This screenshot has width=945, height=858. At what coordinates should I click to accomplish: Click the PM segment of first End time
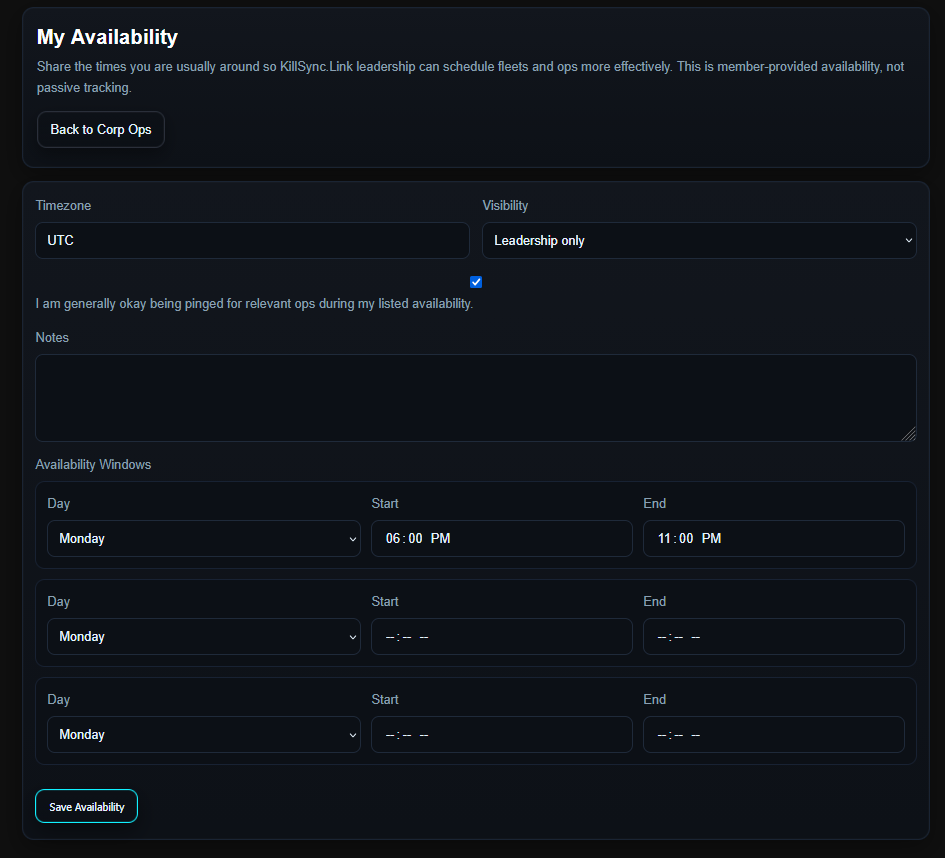pos(711,539)
